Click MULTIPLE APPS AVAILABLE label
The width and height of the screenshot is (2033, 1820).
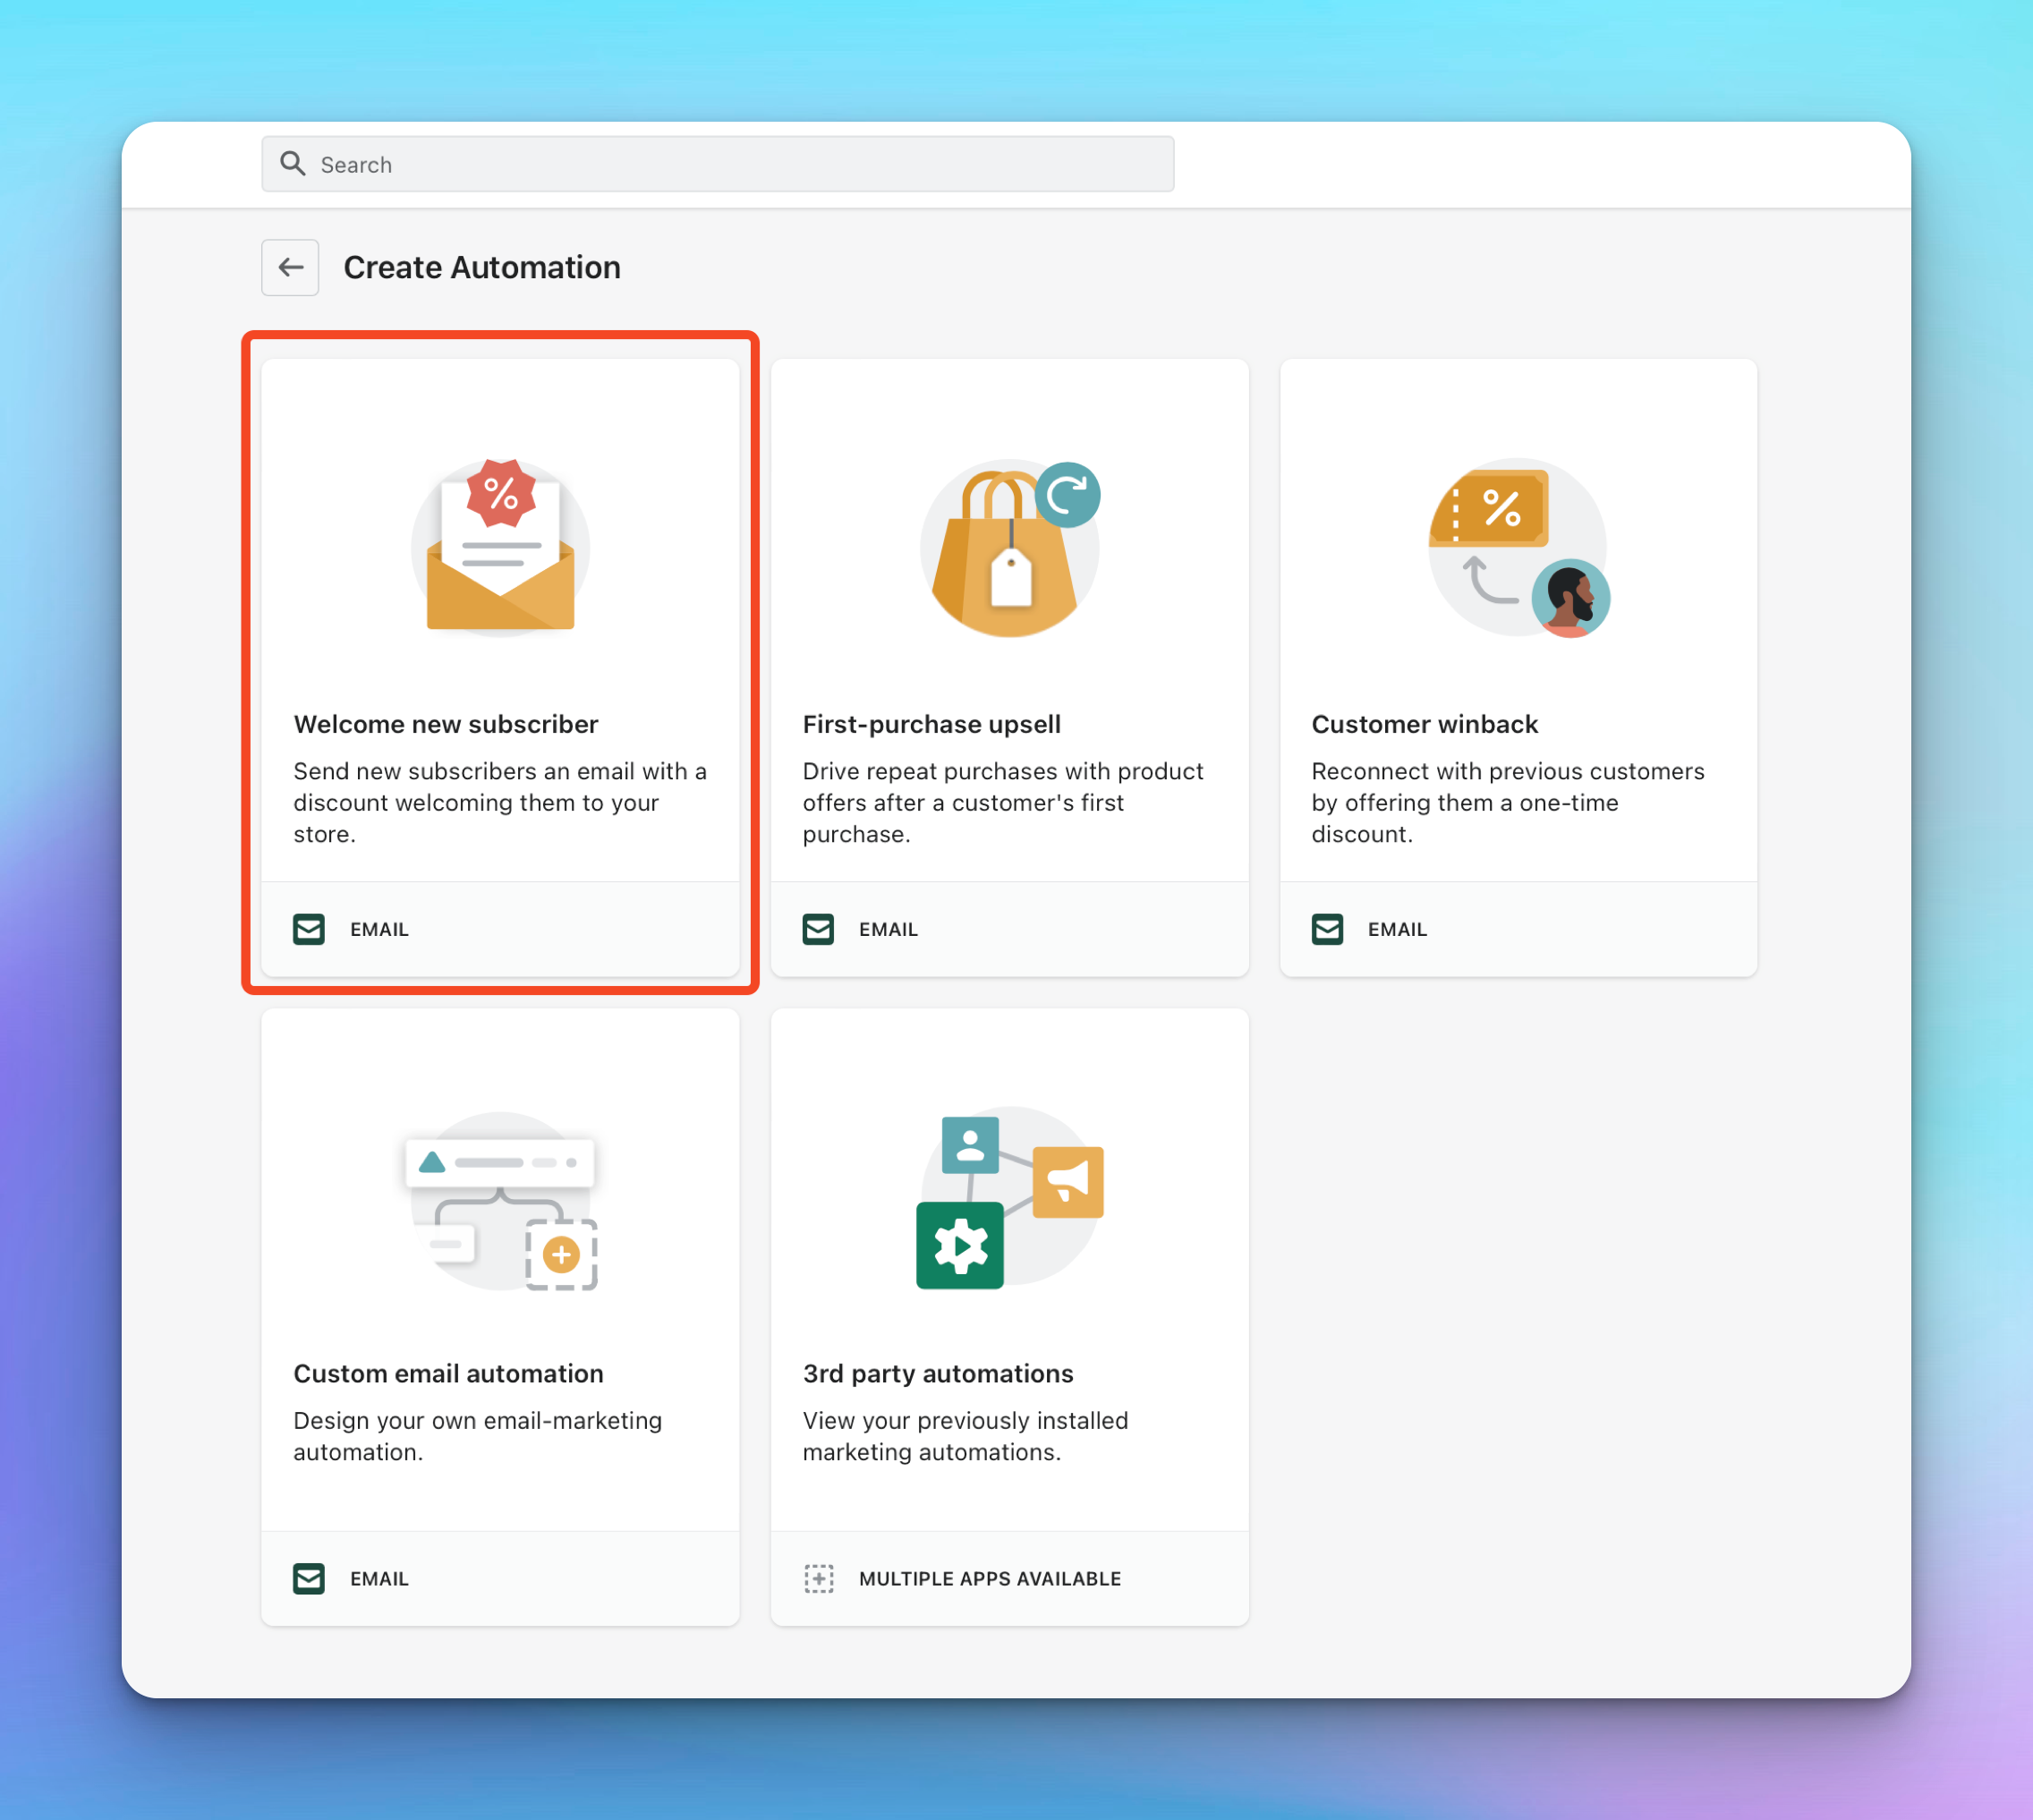click(x=989, y=1578)
